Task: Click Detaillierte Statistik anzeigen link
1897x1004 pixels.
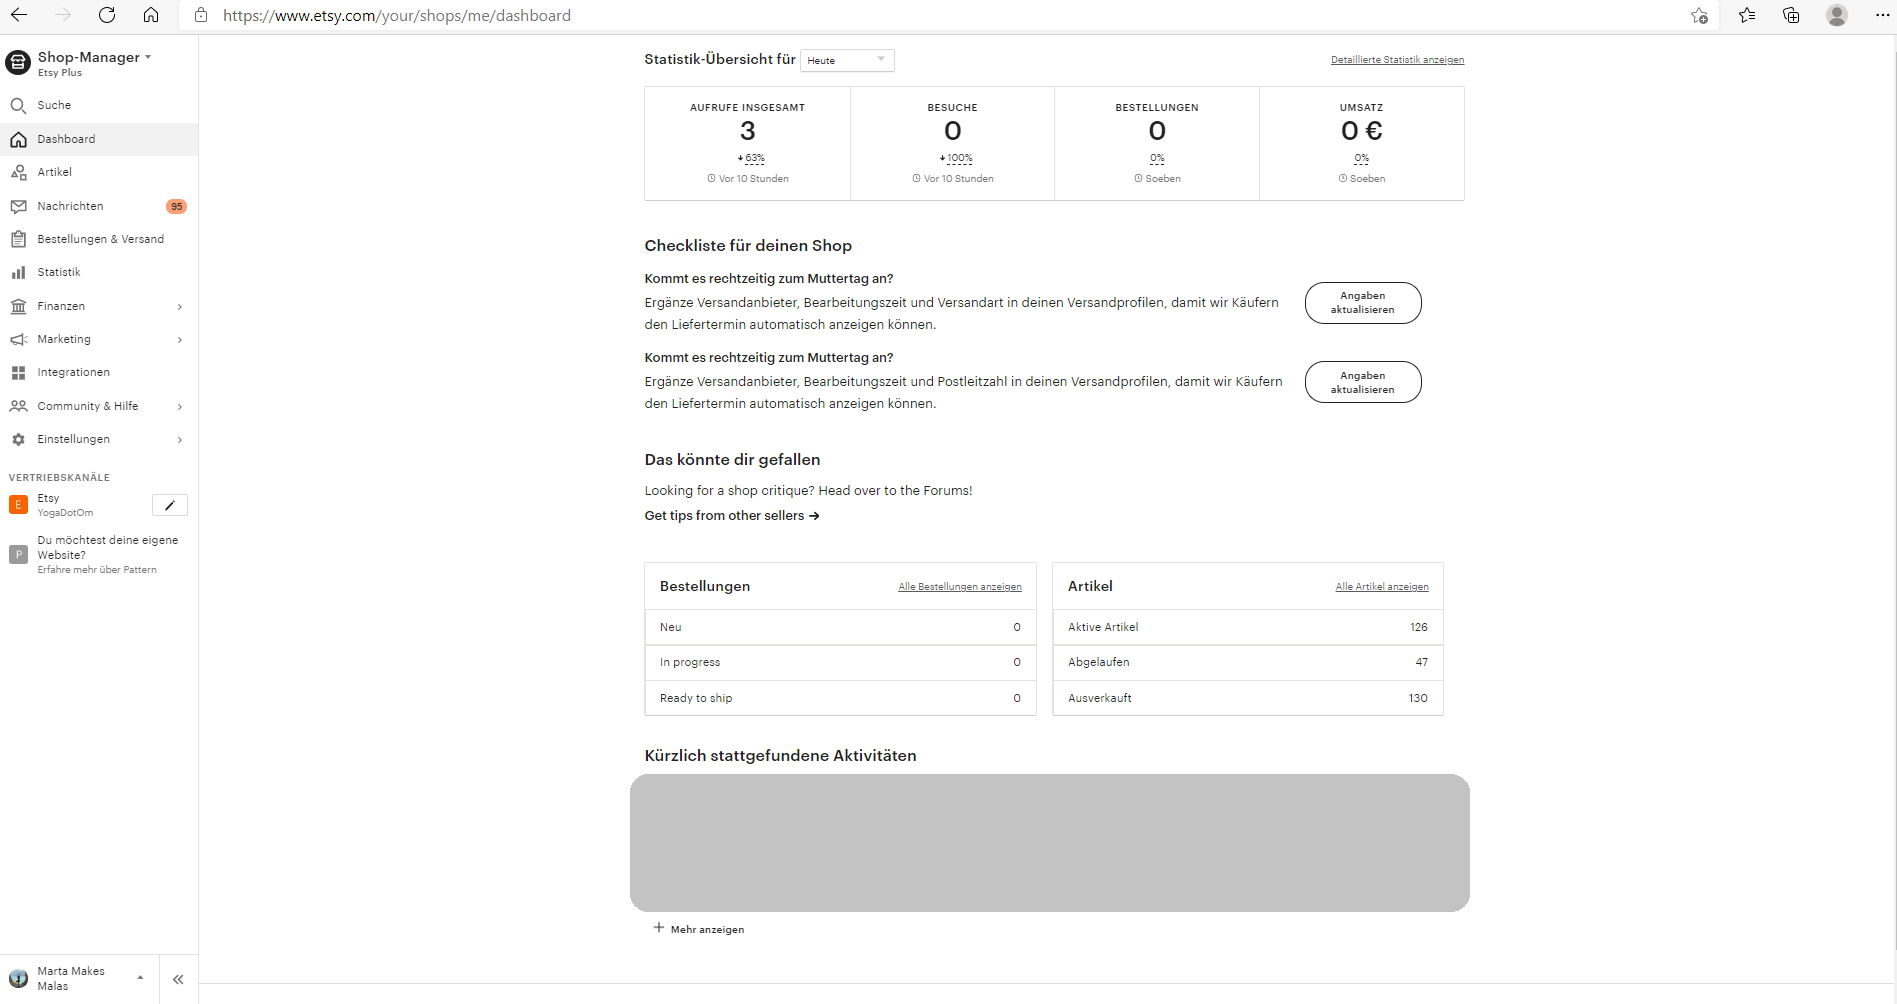Action: click(x=1397, y=60)
